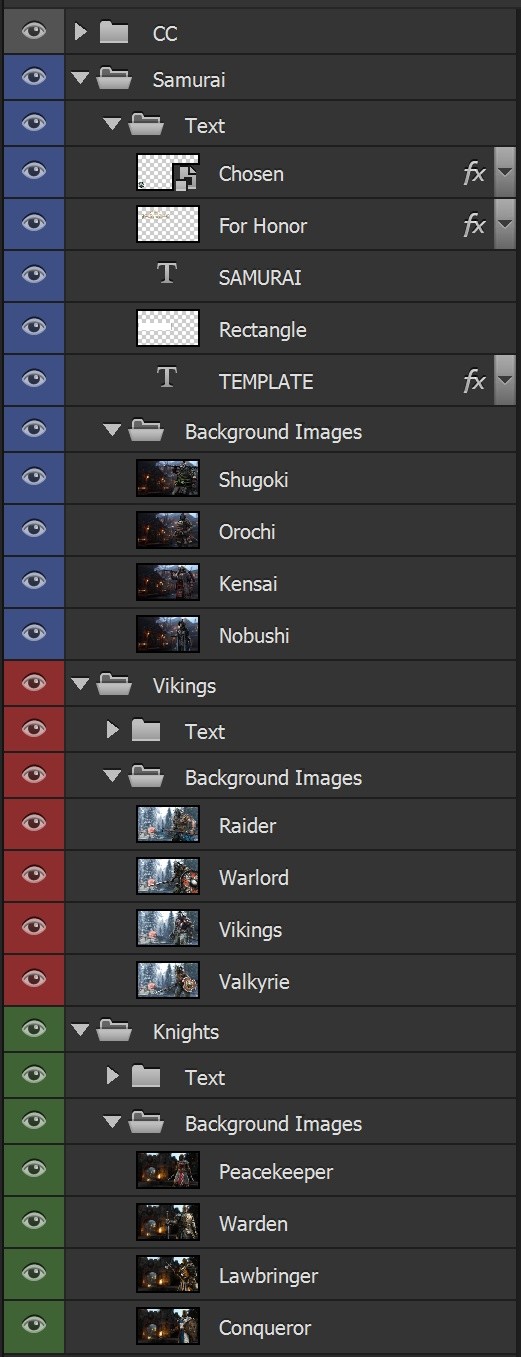Viewport: 521px width, 1357px height.
Task: Expand effects arrow on For Honor layer
Action: tap(505, 225)
